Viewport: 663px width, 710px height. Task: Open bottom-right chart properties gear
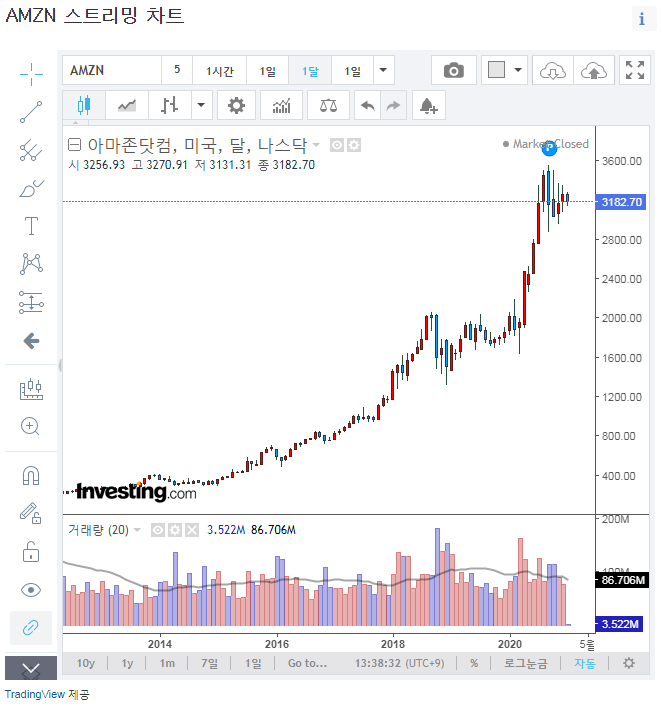(629, 663)
